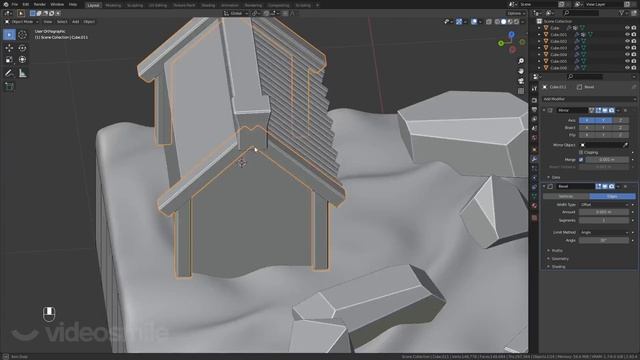Viewport: 640px width, 360px height.
Task: Choose the 3D Cursor tool
Action: 22,35
